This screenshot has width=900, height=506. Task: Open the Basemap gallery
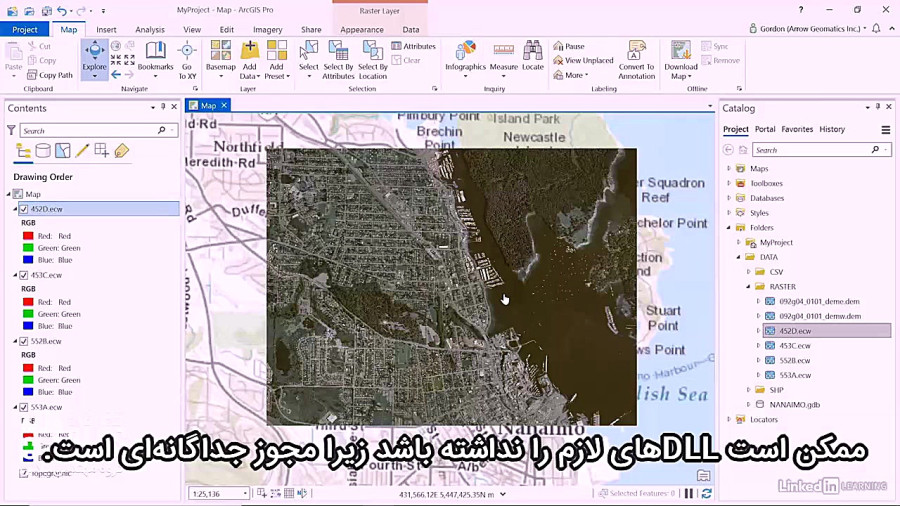pos(220,60)
